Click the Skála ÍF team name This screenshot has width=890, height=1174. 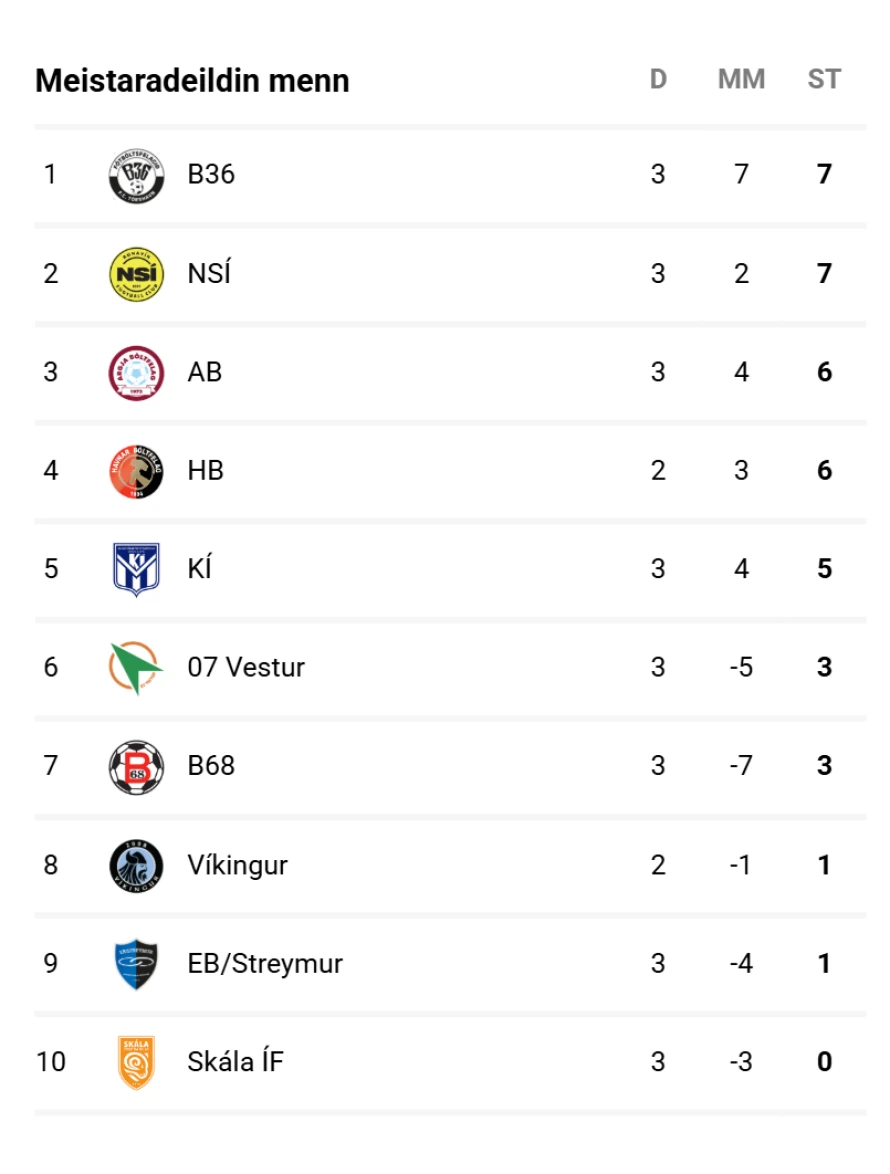coord(235,1062)
